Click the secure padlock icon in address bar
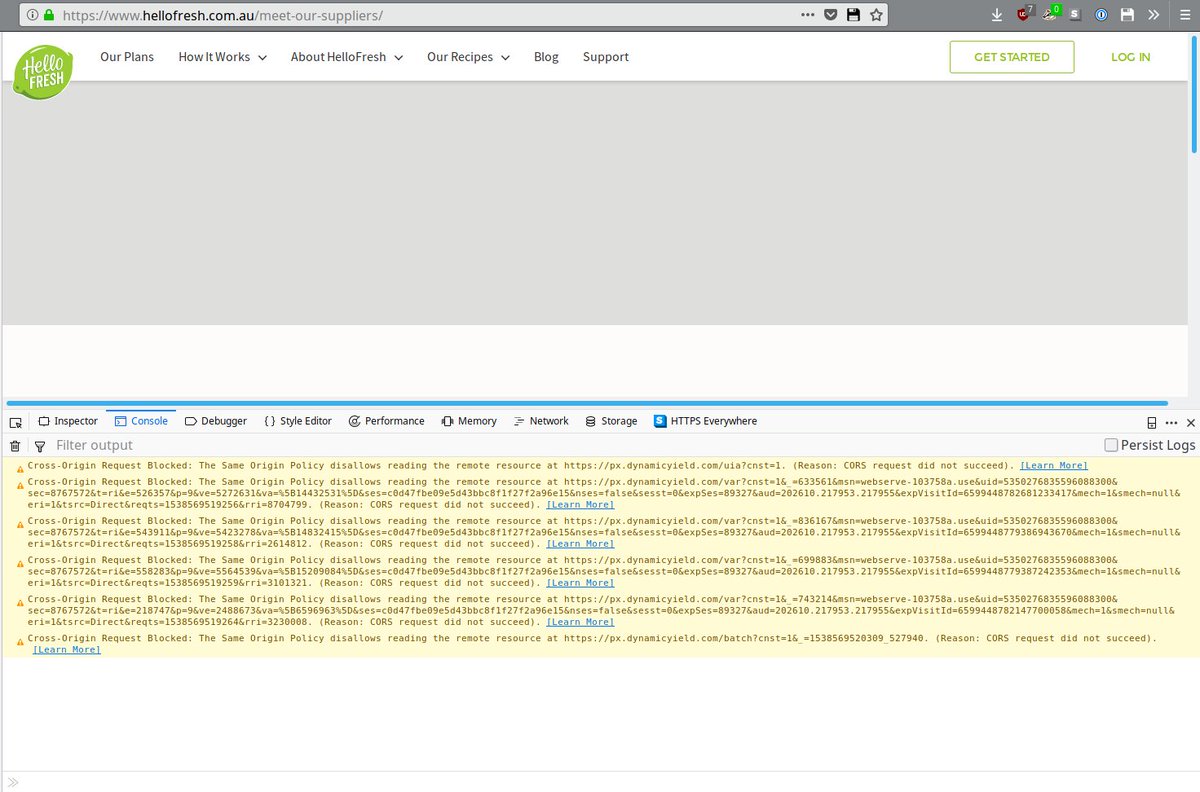The width and height of the screenshot is (1200, 792). coord(49,16)
